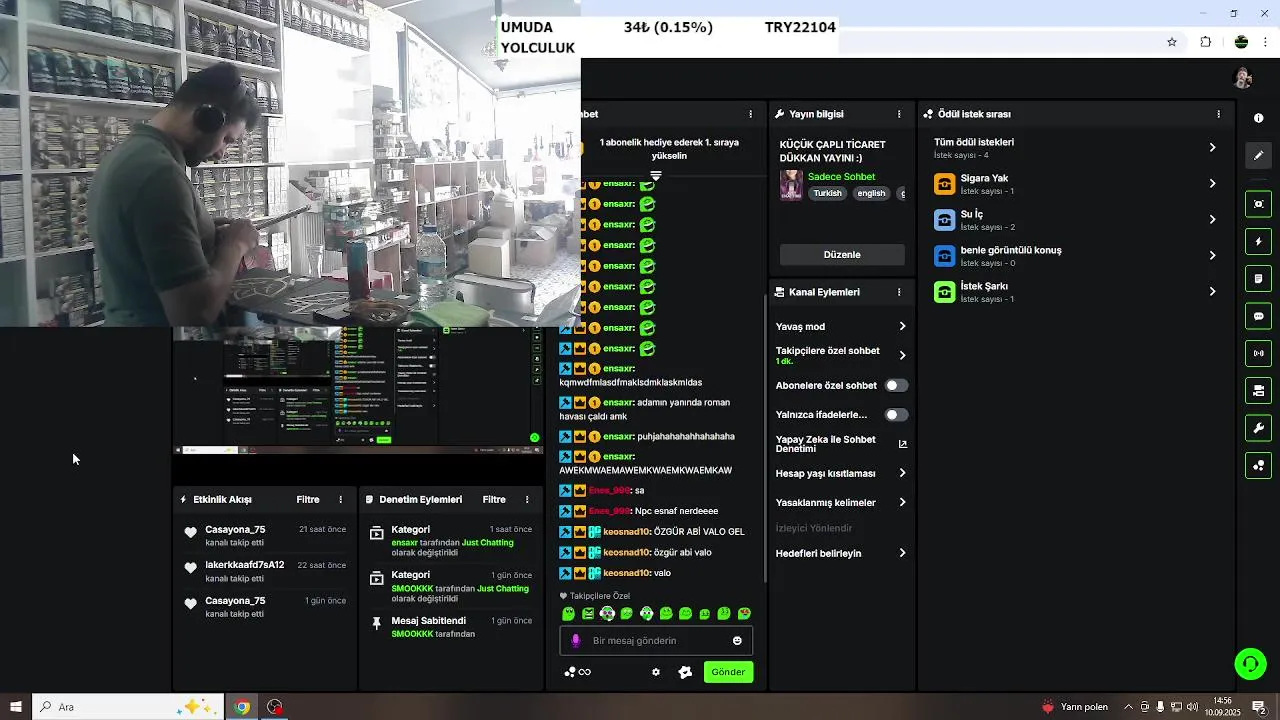Screen dimensions: 1280x720
Task: Click the Sigara Yak reward icon
Action: [x=945, y=184]
